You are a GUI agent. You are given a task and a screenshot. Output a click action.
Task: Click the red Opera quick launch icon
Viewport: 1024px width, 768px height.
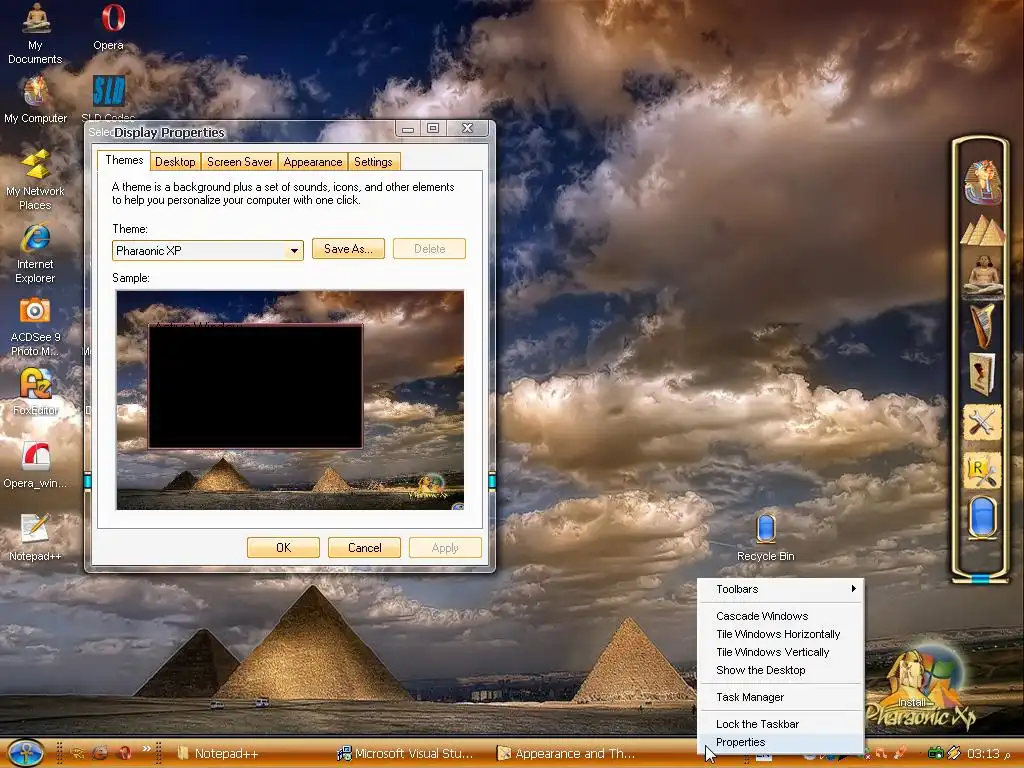click(124, 753)
